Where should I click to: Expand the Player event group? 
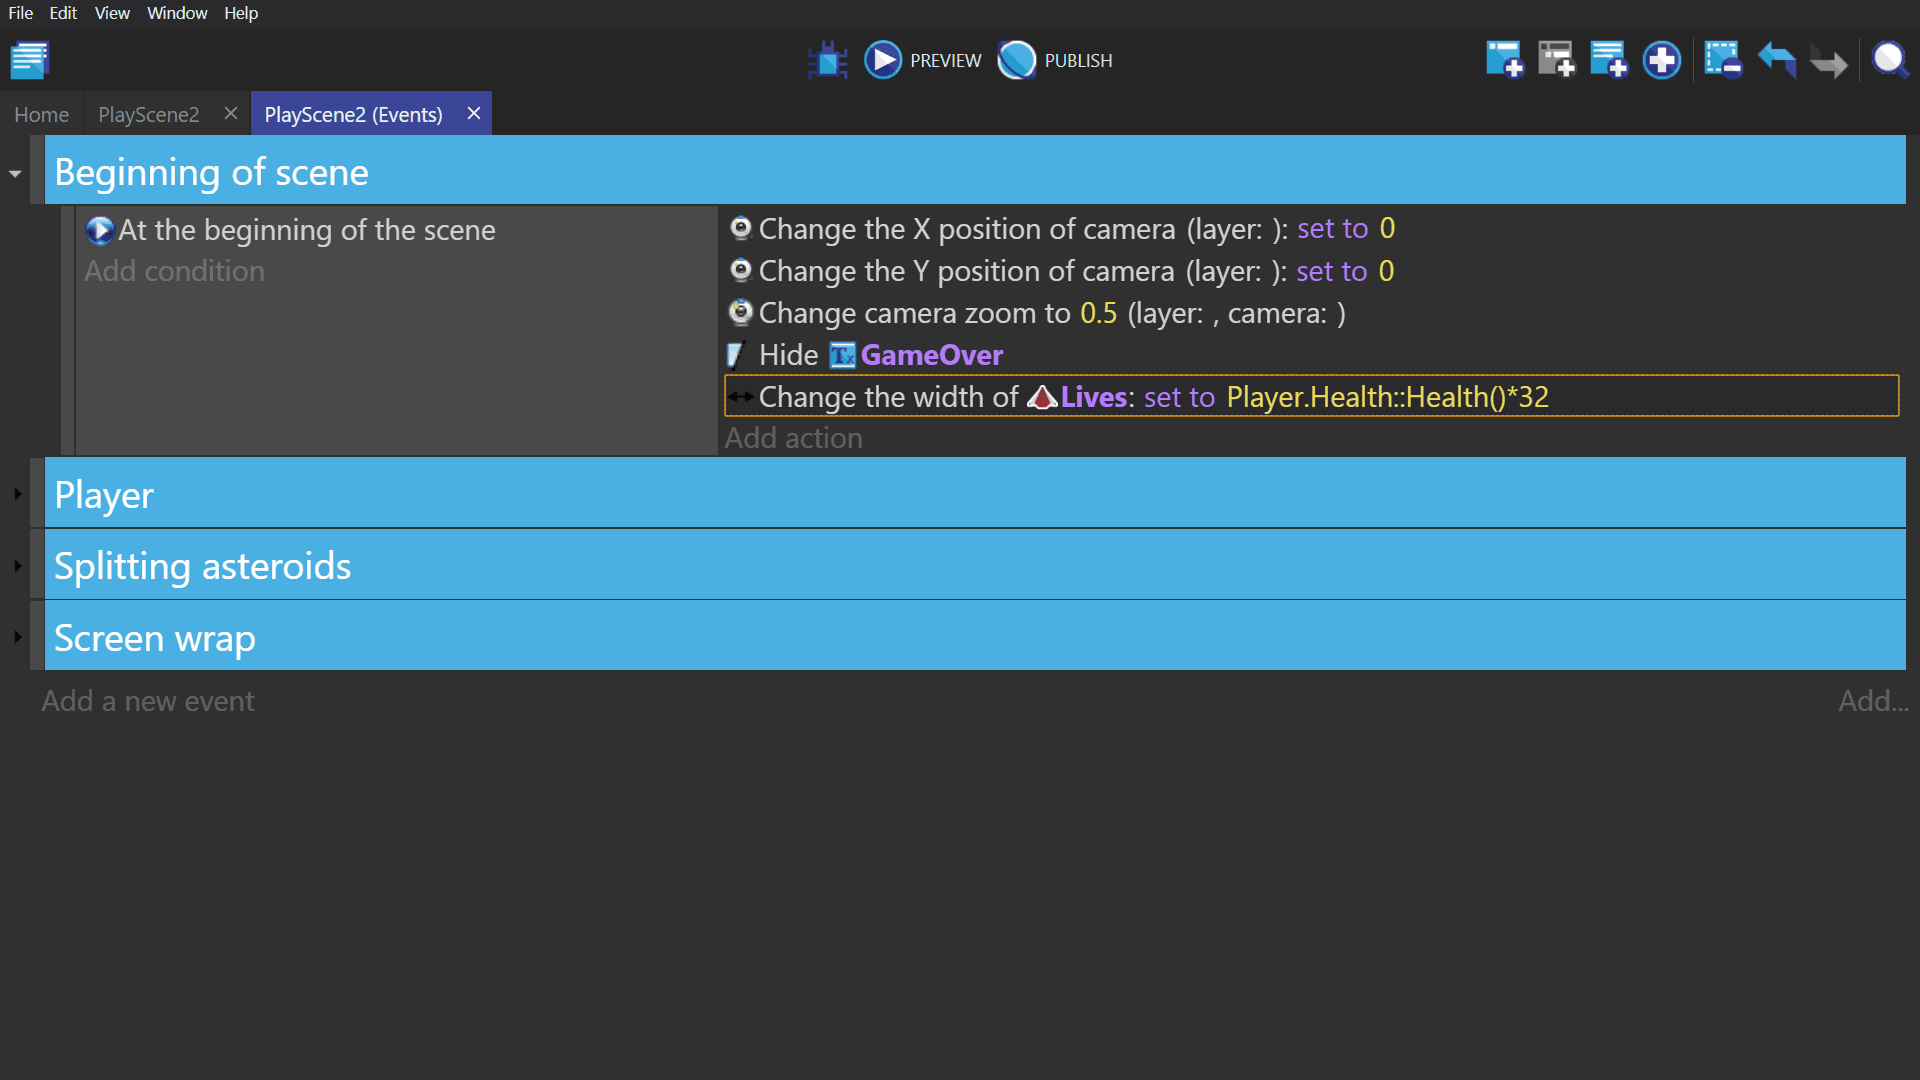pos(17,494)
